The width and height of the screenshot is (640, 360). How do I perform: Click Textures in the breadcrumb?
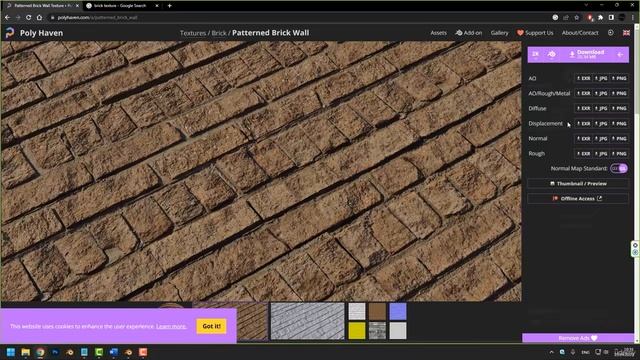tap(193, 33)
